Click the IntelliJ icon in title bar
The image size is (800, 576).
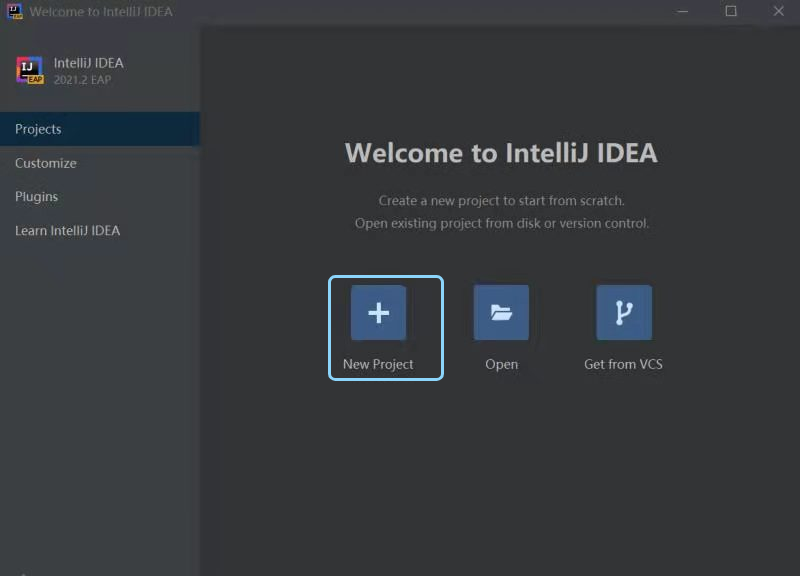[x=14, y=11]
